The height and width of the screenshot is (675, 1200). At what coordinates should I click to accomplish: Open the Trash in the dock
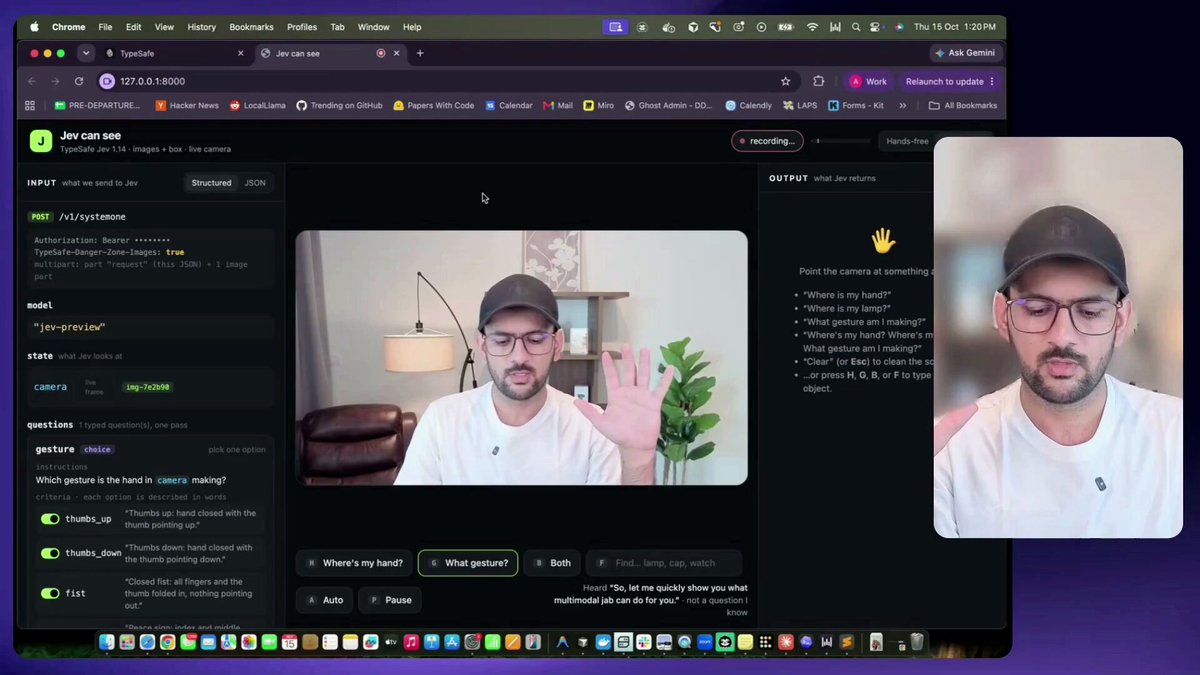[x=917, y=642]
